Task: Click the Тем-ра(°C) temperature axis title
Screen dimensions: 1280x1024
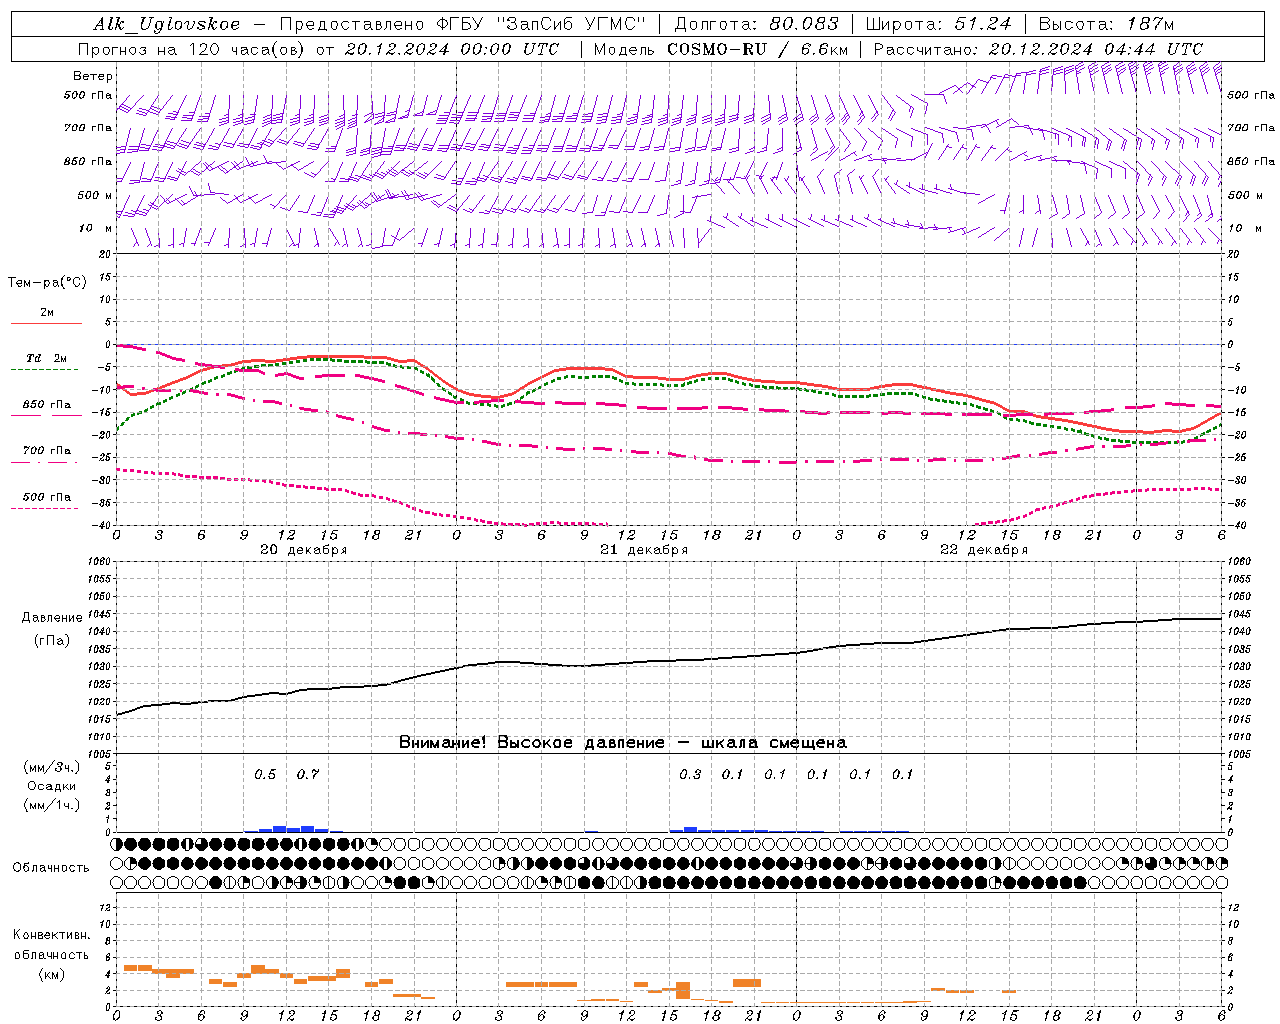Action: 47,282
